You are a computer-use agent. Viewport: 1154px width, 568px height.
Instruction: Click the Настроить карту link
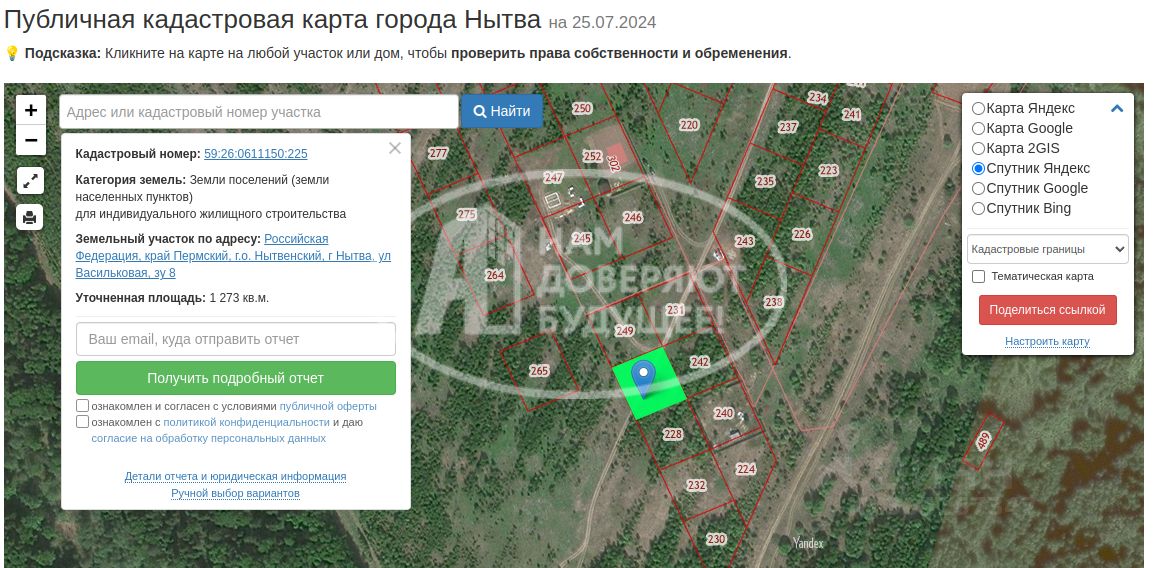click(1047, 341)
